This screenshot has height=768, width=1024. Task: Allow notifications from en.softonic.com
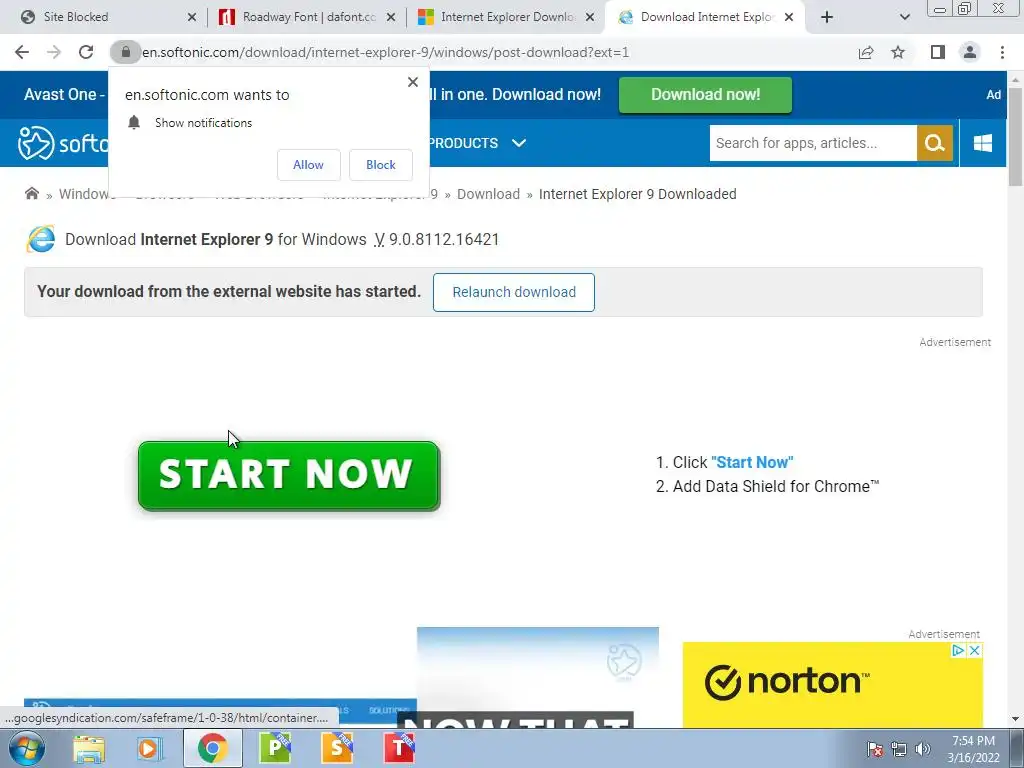coord(308,165)
